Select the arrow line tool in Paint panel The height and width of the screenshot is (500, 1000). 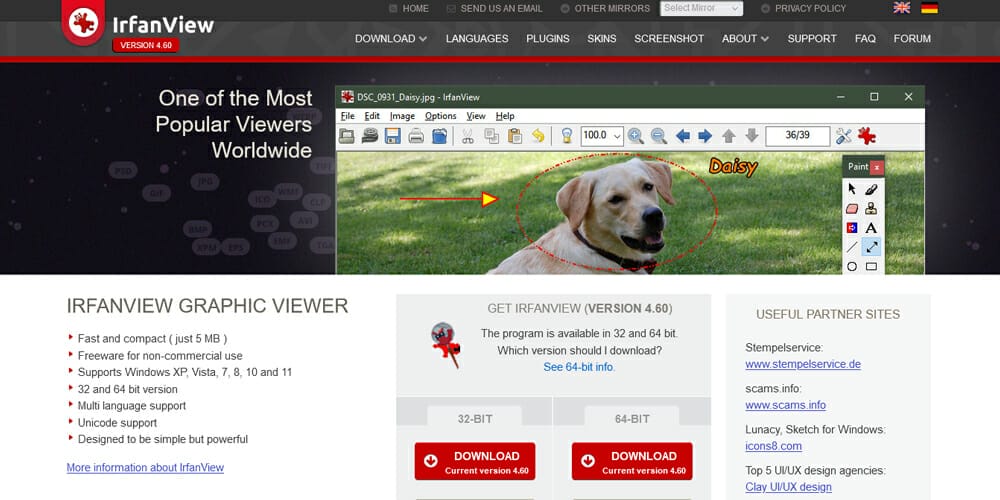(871, 247)
